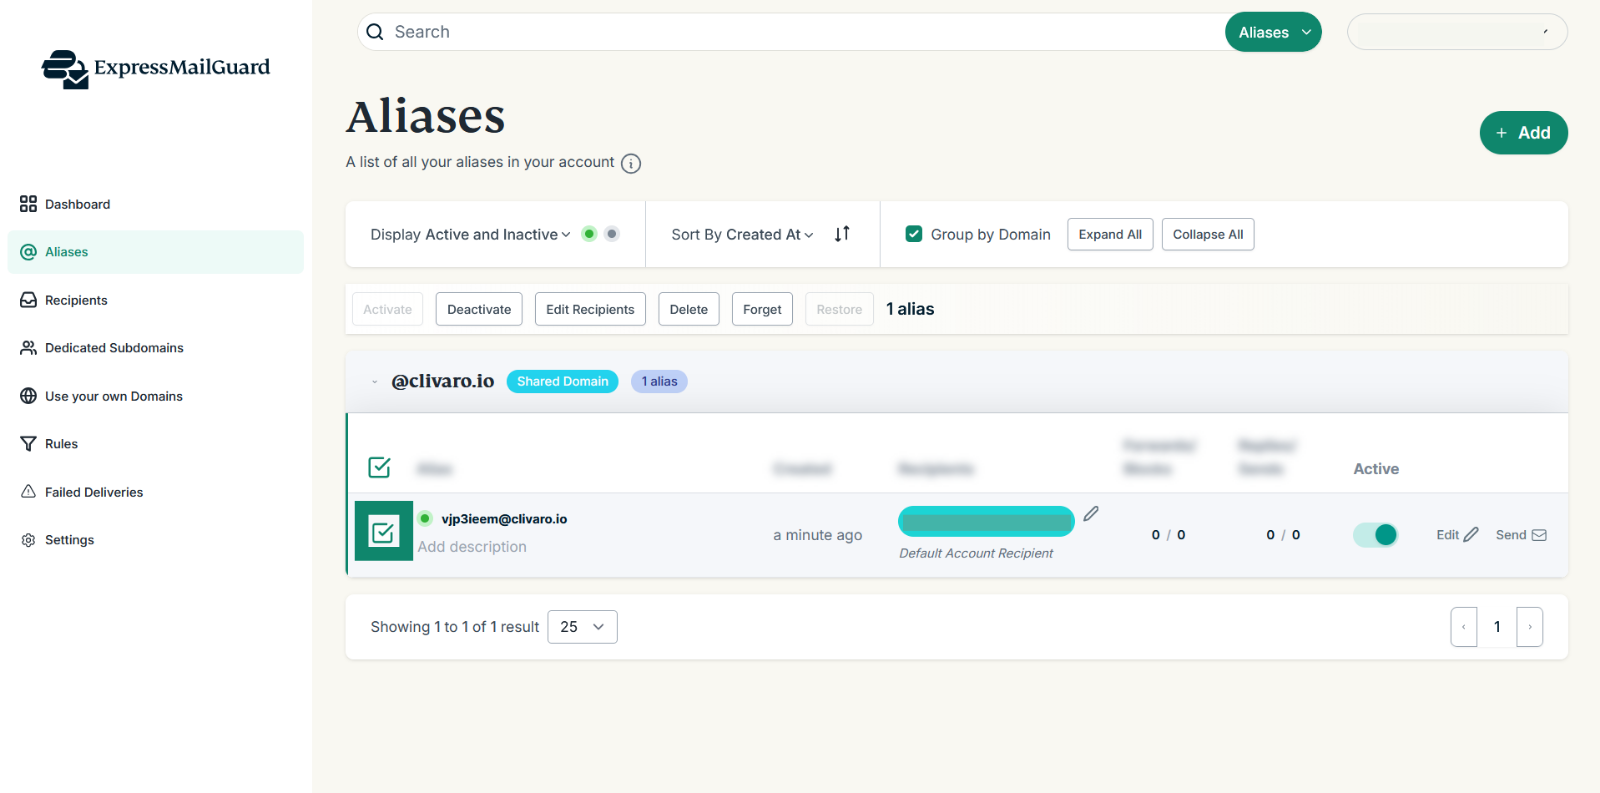
Task: Select page 1 in pagination
Action: (1497, 627)
